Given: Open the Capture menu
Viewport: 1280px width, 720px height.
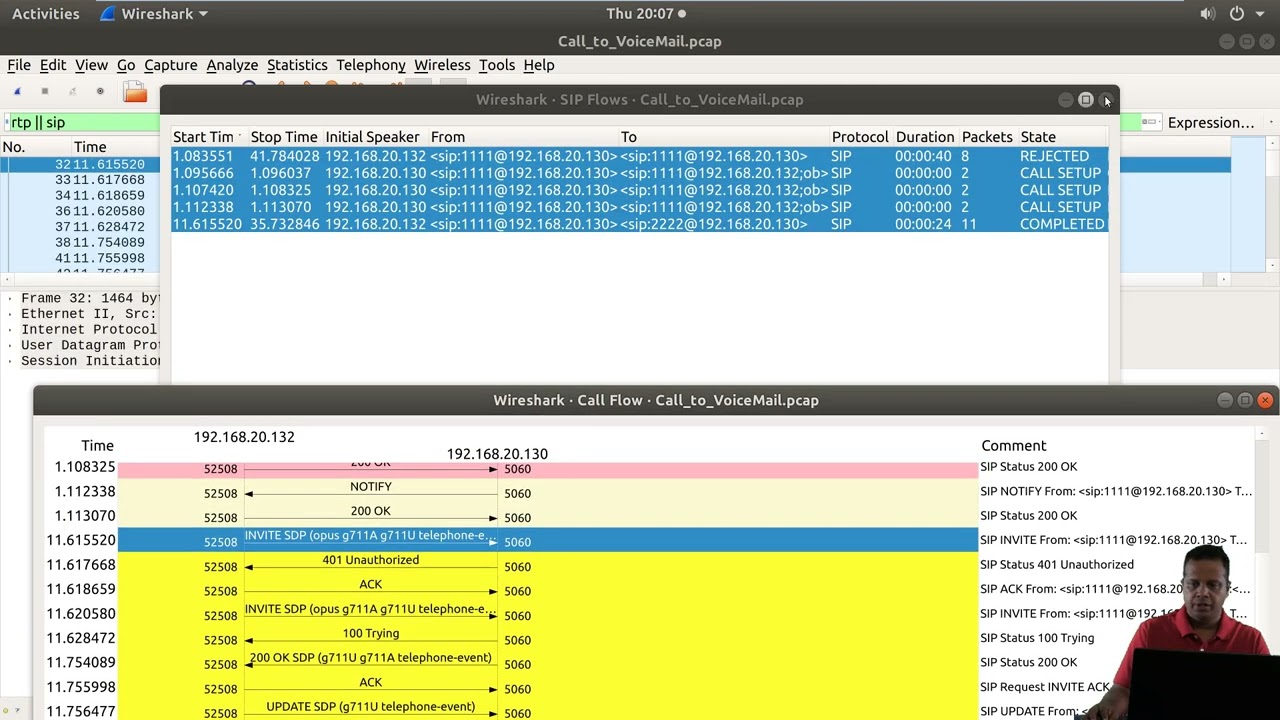Looking at the screenshot, I should click(171, 65).
